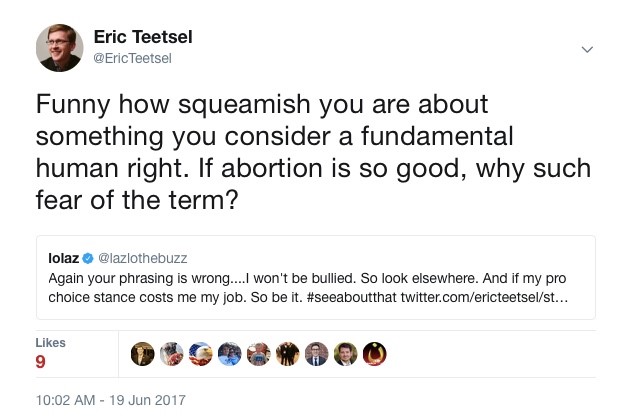
Task: Open Eric Teetsel's profile picture
Action: coord(60,47)
